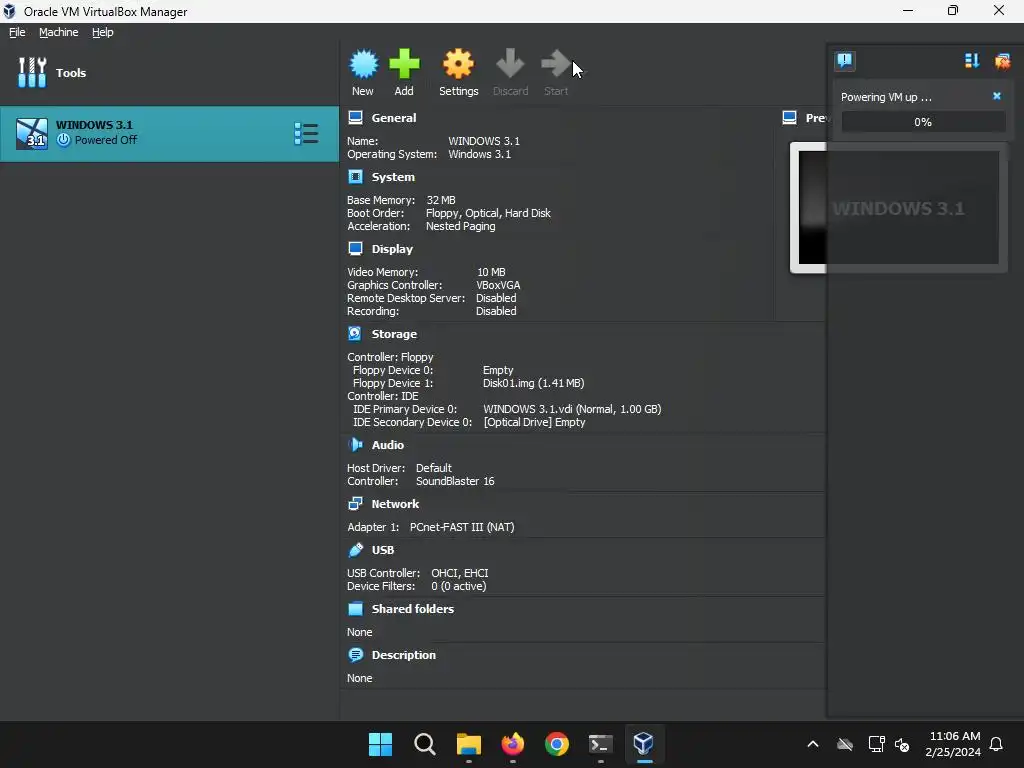Click the WINDOWS 3.1.vdi hard disk entry
This screenshot has width=1024, height=768.
coord(572,409)
